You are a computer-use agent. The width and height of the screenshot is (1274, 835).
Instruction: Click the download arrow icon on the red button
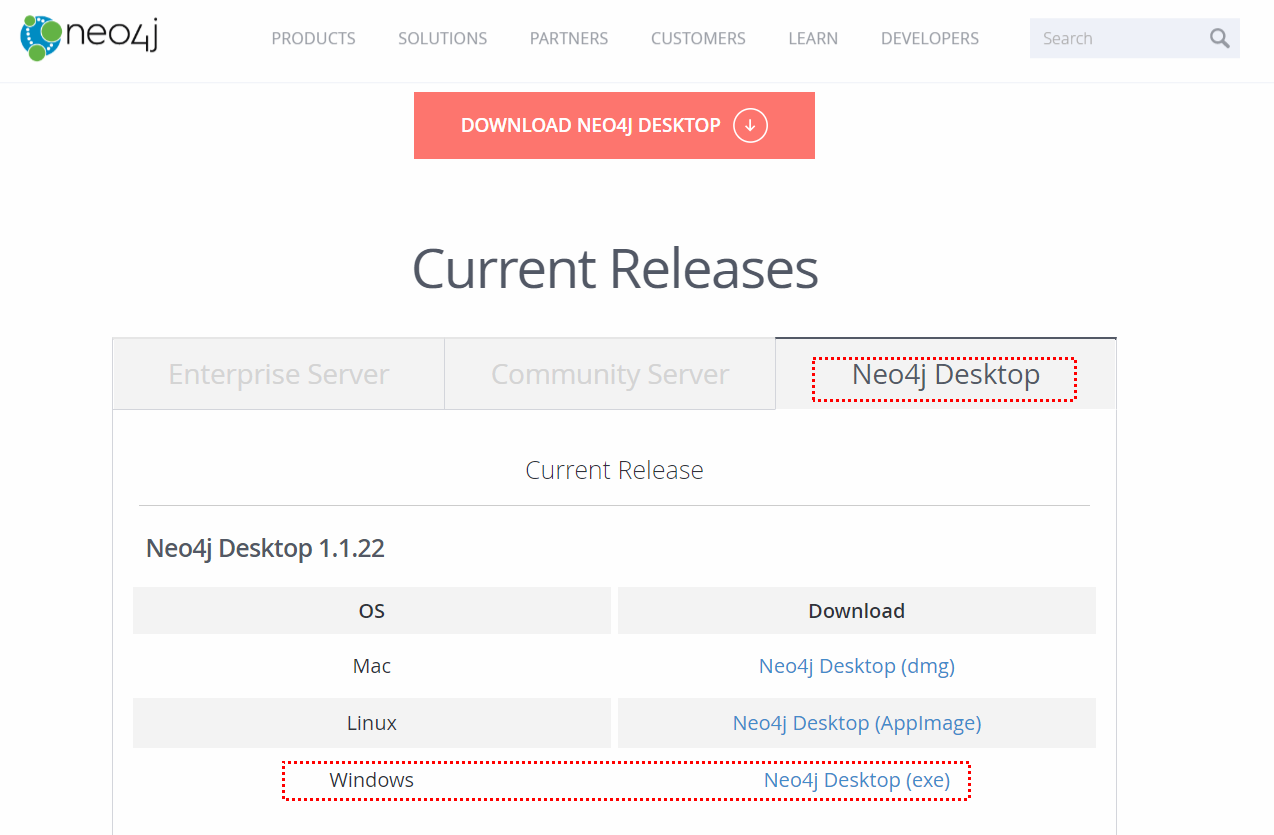point(749,125)
